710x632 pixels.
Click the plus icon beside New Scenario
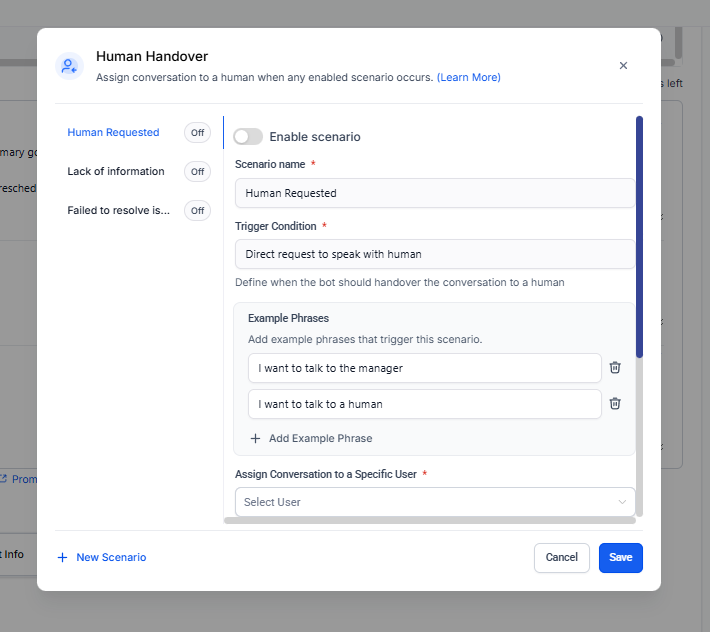click(x=63, y=557)
